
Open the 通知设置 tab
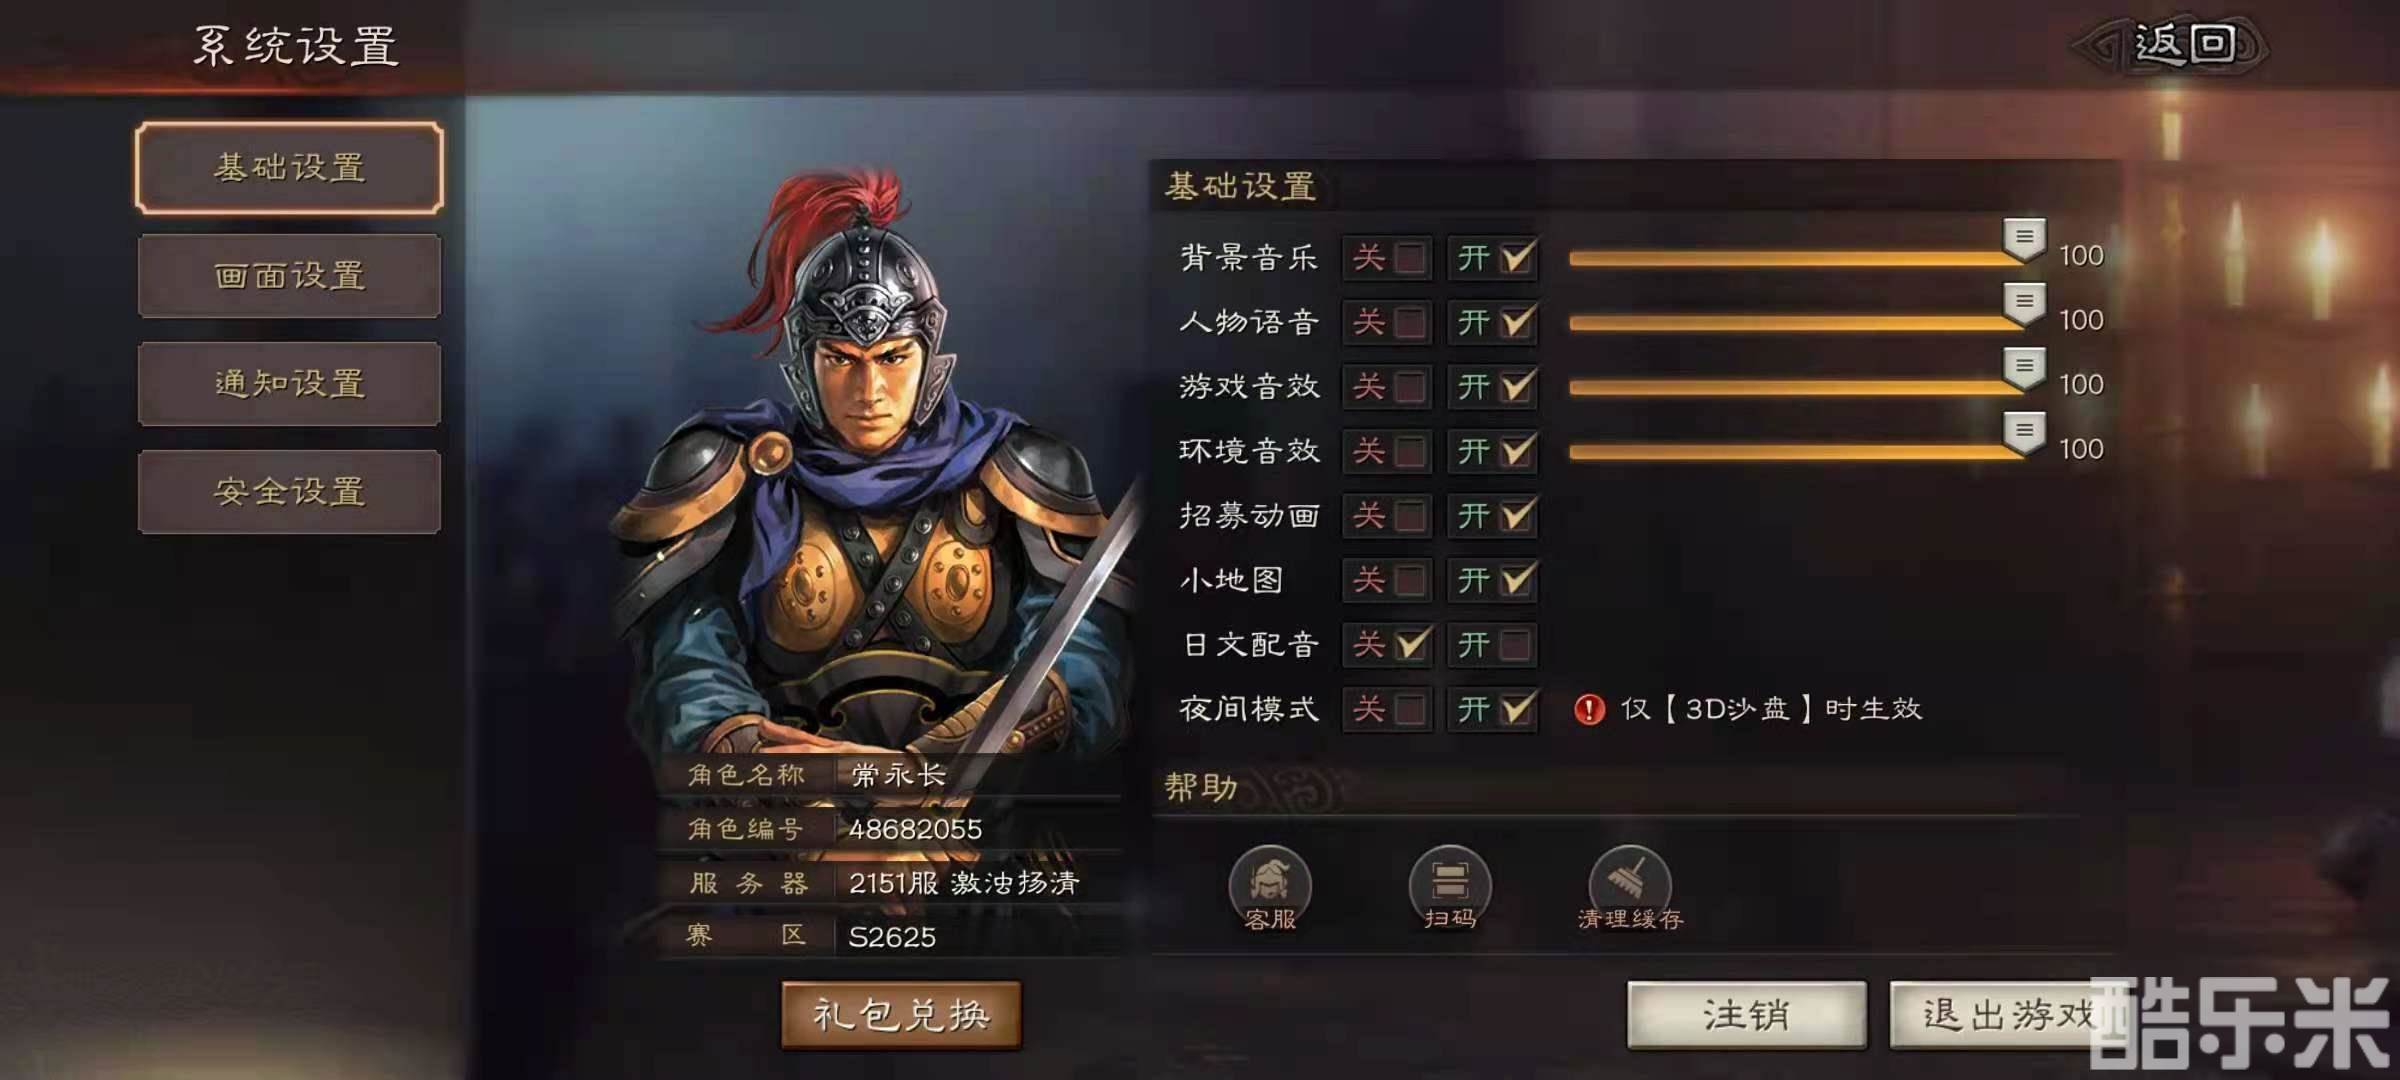click(x=289, y=384)
